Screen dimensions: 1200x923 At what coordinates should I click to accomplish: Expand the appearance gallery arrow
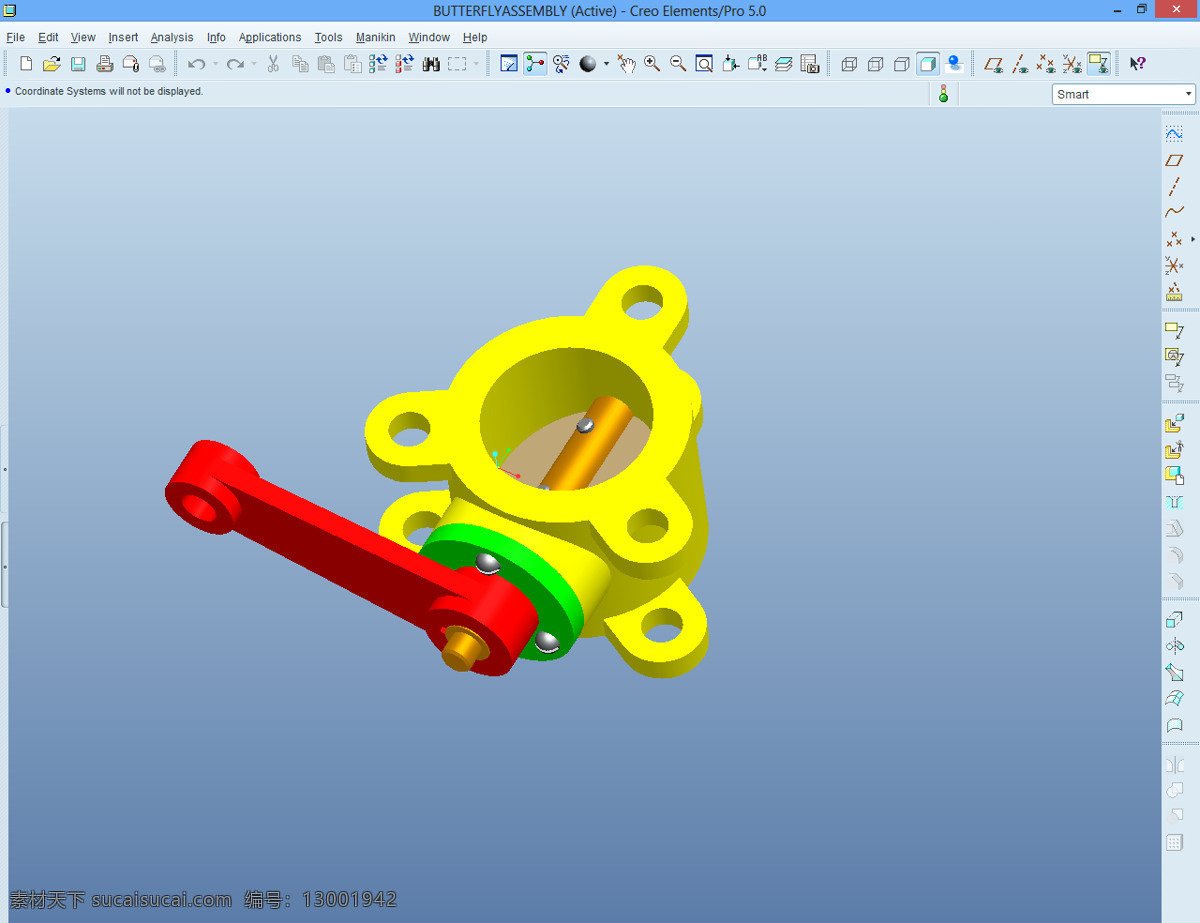pos(606,64)
